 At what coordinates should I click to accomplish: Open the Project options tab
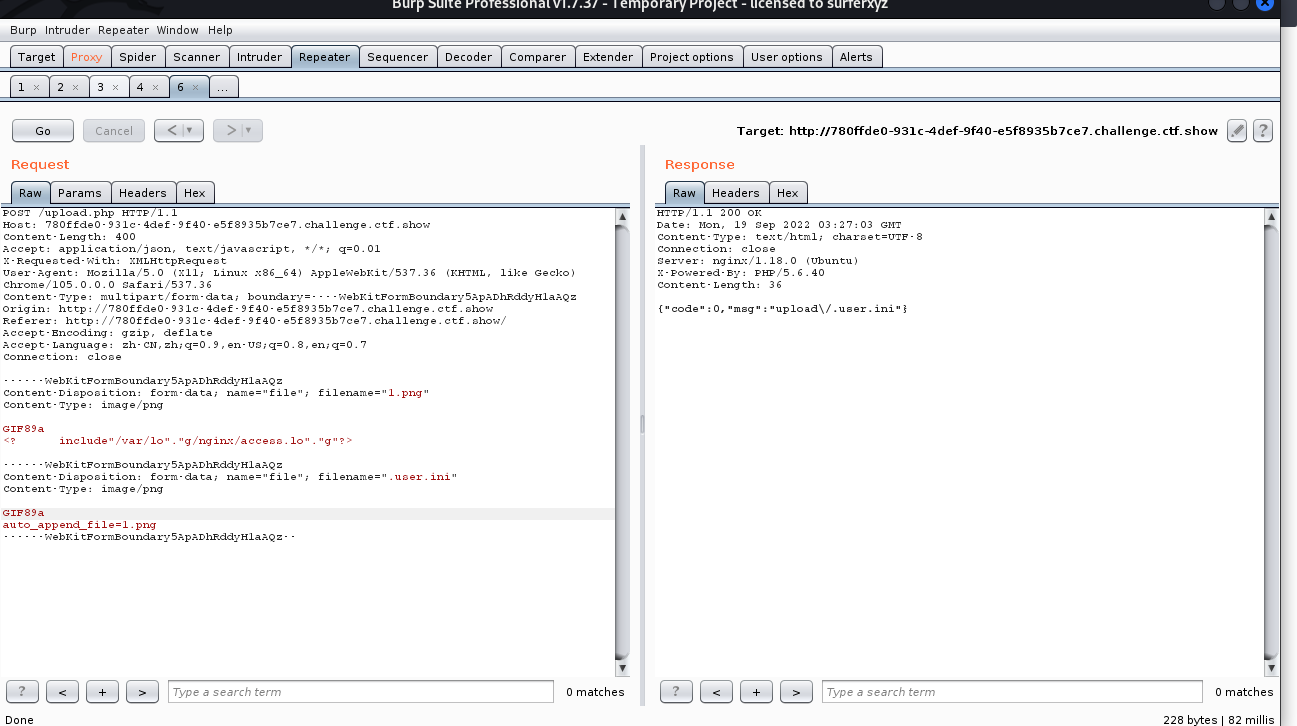pos(692,57)
